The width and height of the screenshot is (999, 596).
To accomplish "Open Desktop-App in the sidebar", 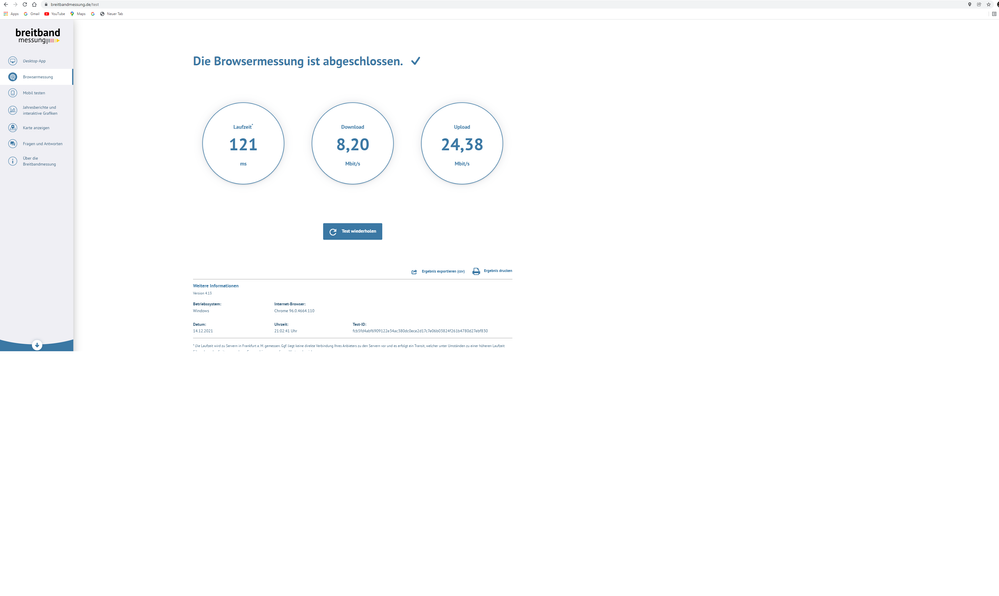I will click(36, 61).
